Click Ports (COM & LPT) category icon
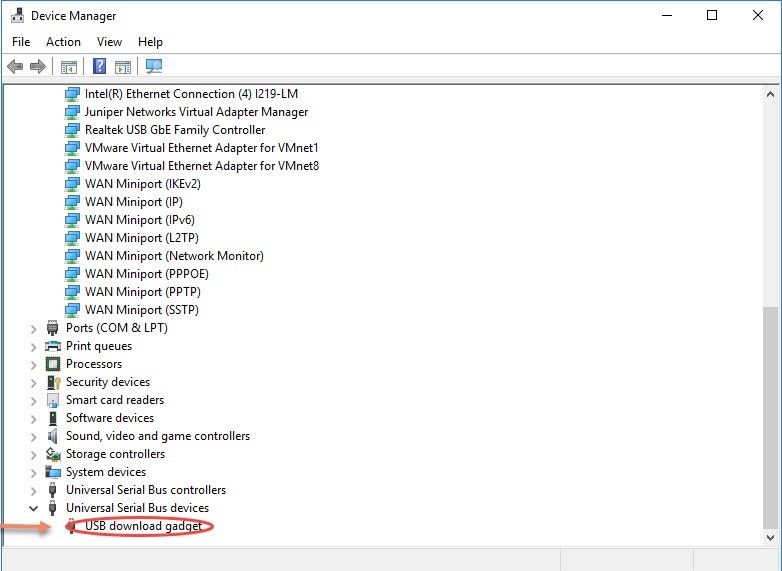This screenshot has height=571, width=782. point(52,328)
